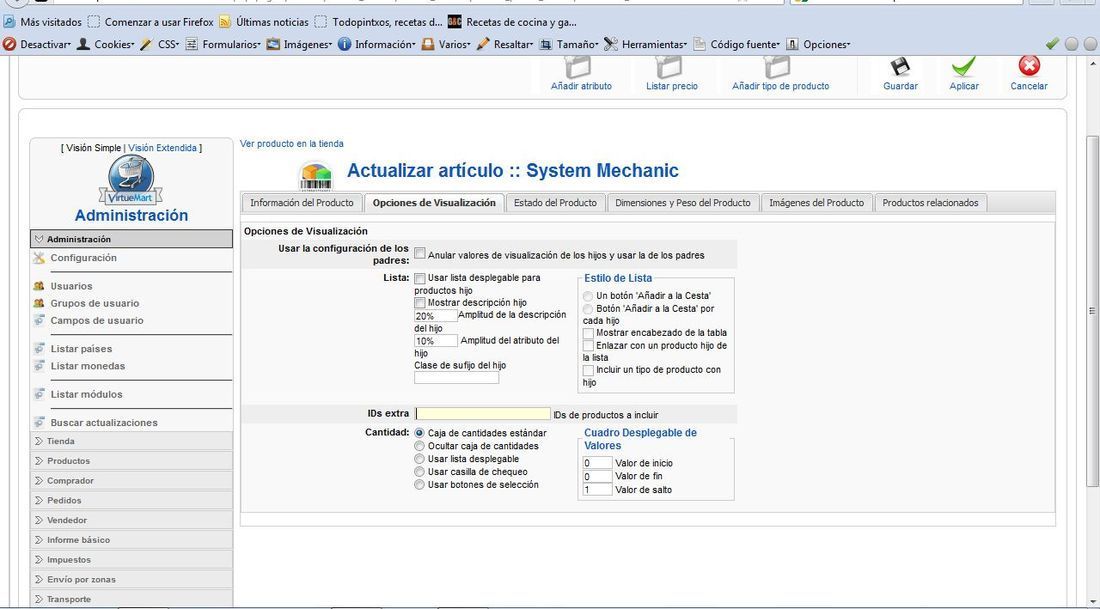This screenshot has height=609, width=1100.
Task: Click the Configuración tools icon in sidebar
Action: click(x=39, y=258)
